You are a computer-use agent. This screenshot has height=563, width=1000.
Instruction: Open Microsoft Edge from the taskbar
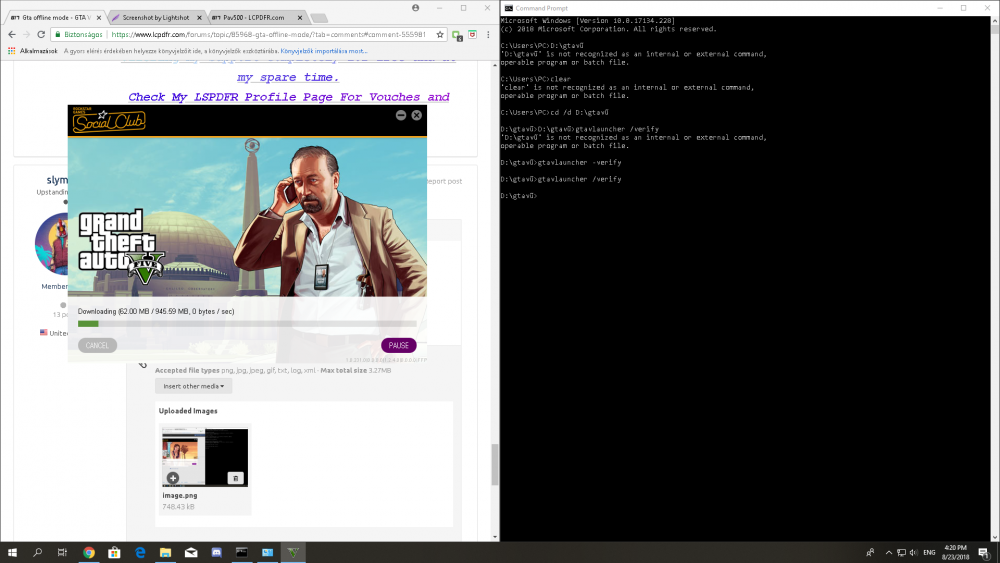(x=140, y=552)
